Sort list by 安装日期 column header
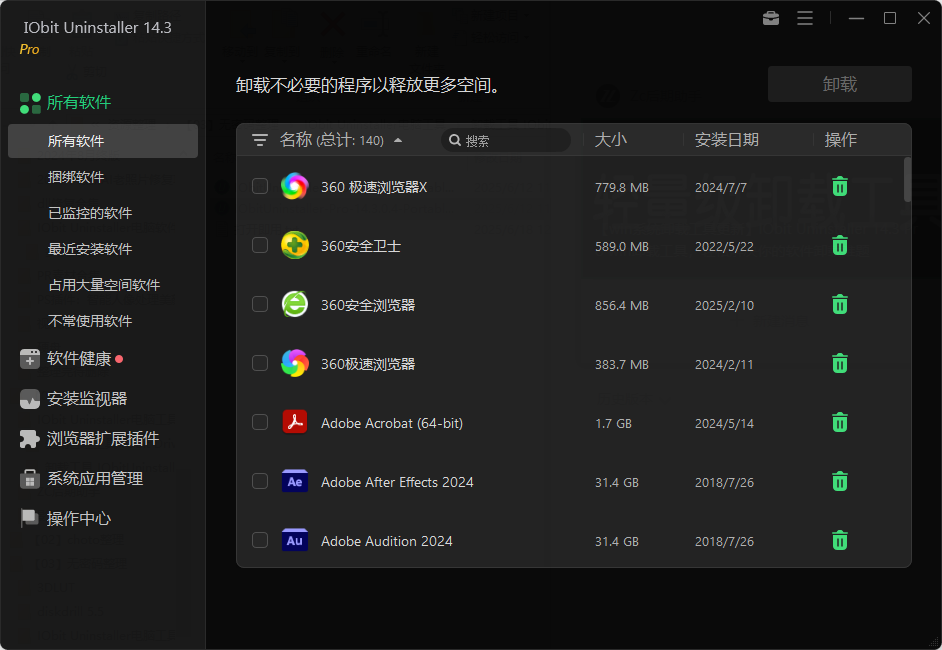This screenshot has height=650, width=942. tap(726, 140)
